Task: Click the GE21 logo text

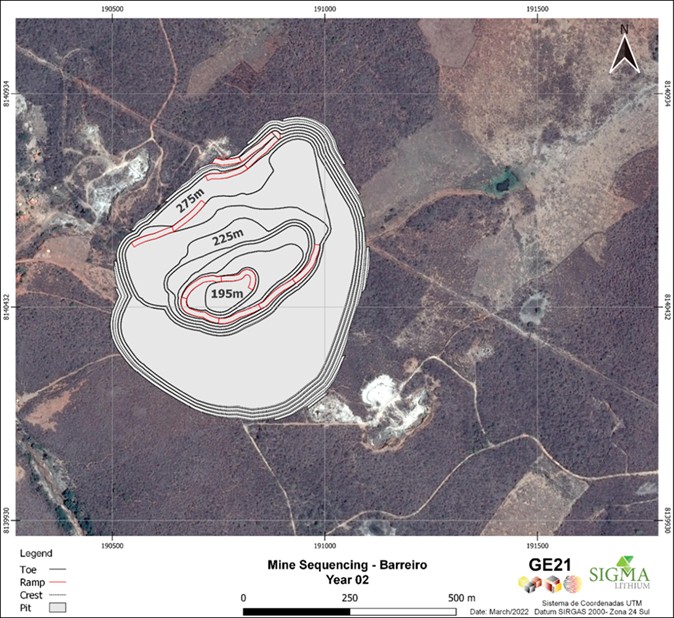Action: [550, 565]
